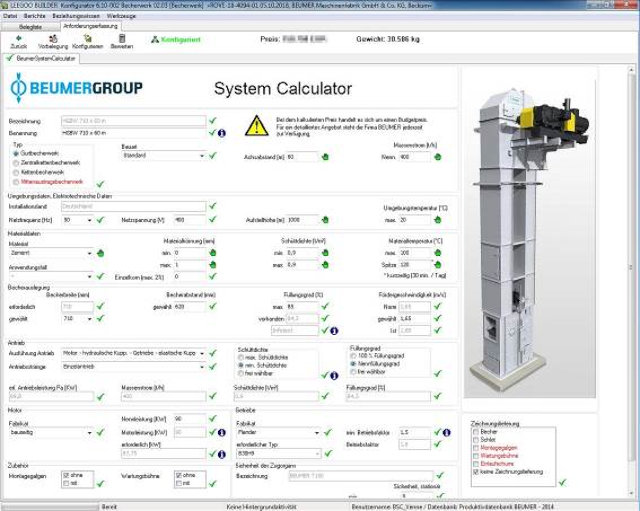Viewport: 640px width, 511px height.
Task: Select the BeumerSystemCalculator tab
Action: [41, 59]
